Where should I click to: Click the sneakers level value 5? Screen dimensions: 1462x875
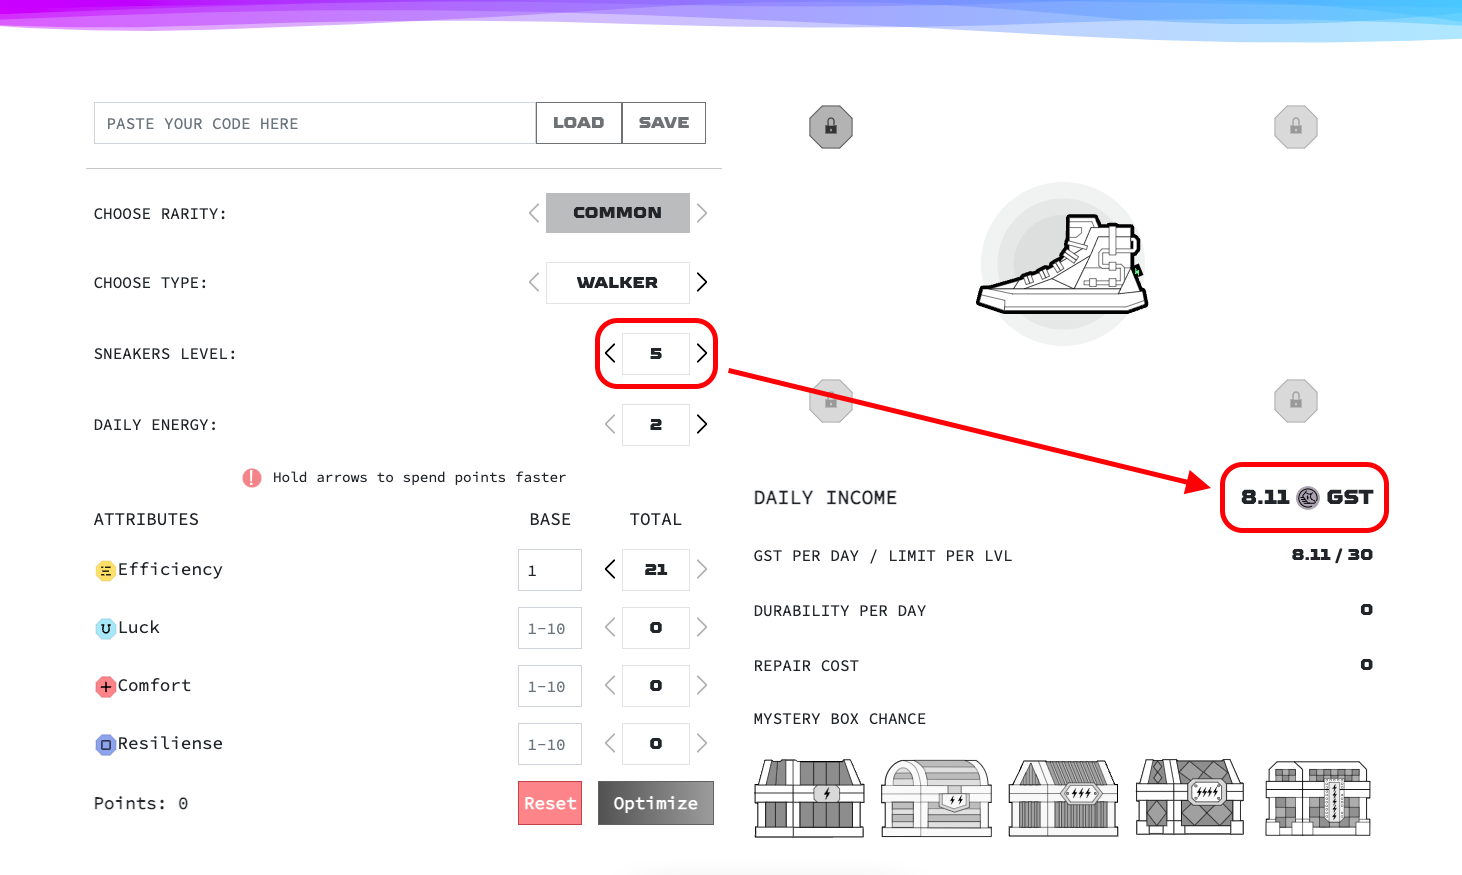656,354
